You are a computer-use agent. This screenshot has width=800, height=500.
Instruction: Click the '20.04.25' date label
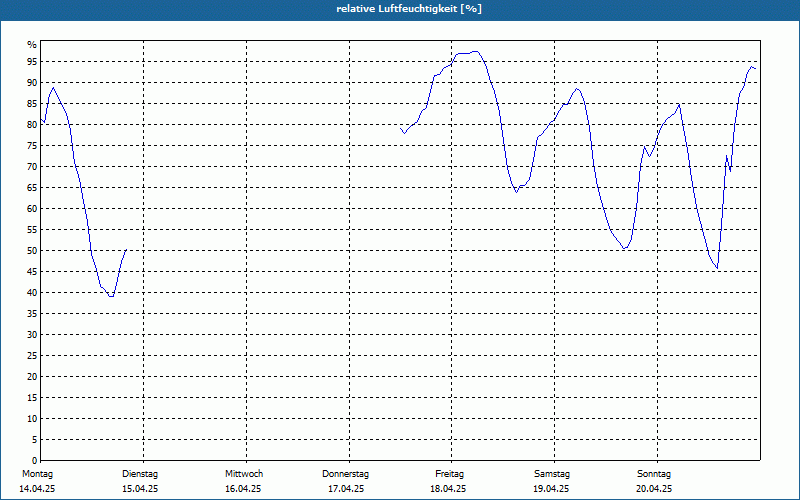click(x=654, y=489)
